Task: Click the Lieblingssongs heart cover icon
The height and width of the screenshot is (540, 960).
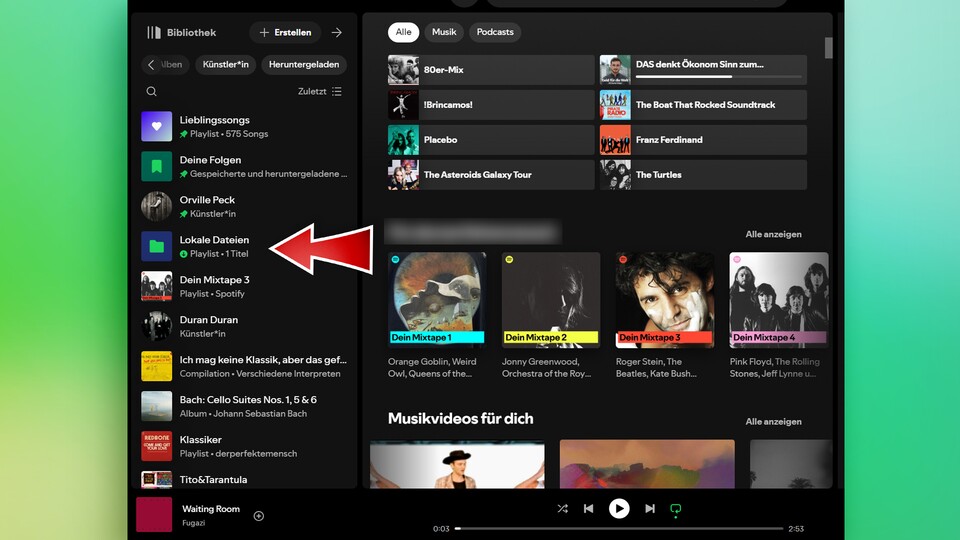Action: coord(157,127)
